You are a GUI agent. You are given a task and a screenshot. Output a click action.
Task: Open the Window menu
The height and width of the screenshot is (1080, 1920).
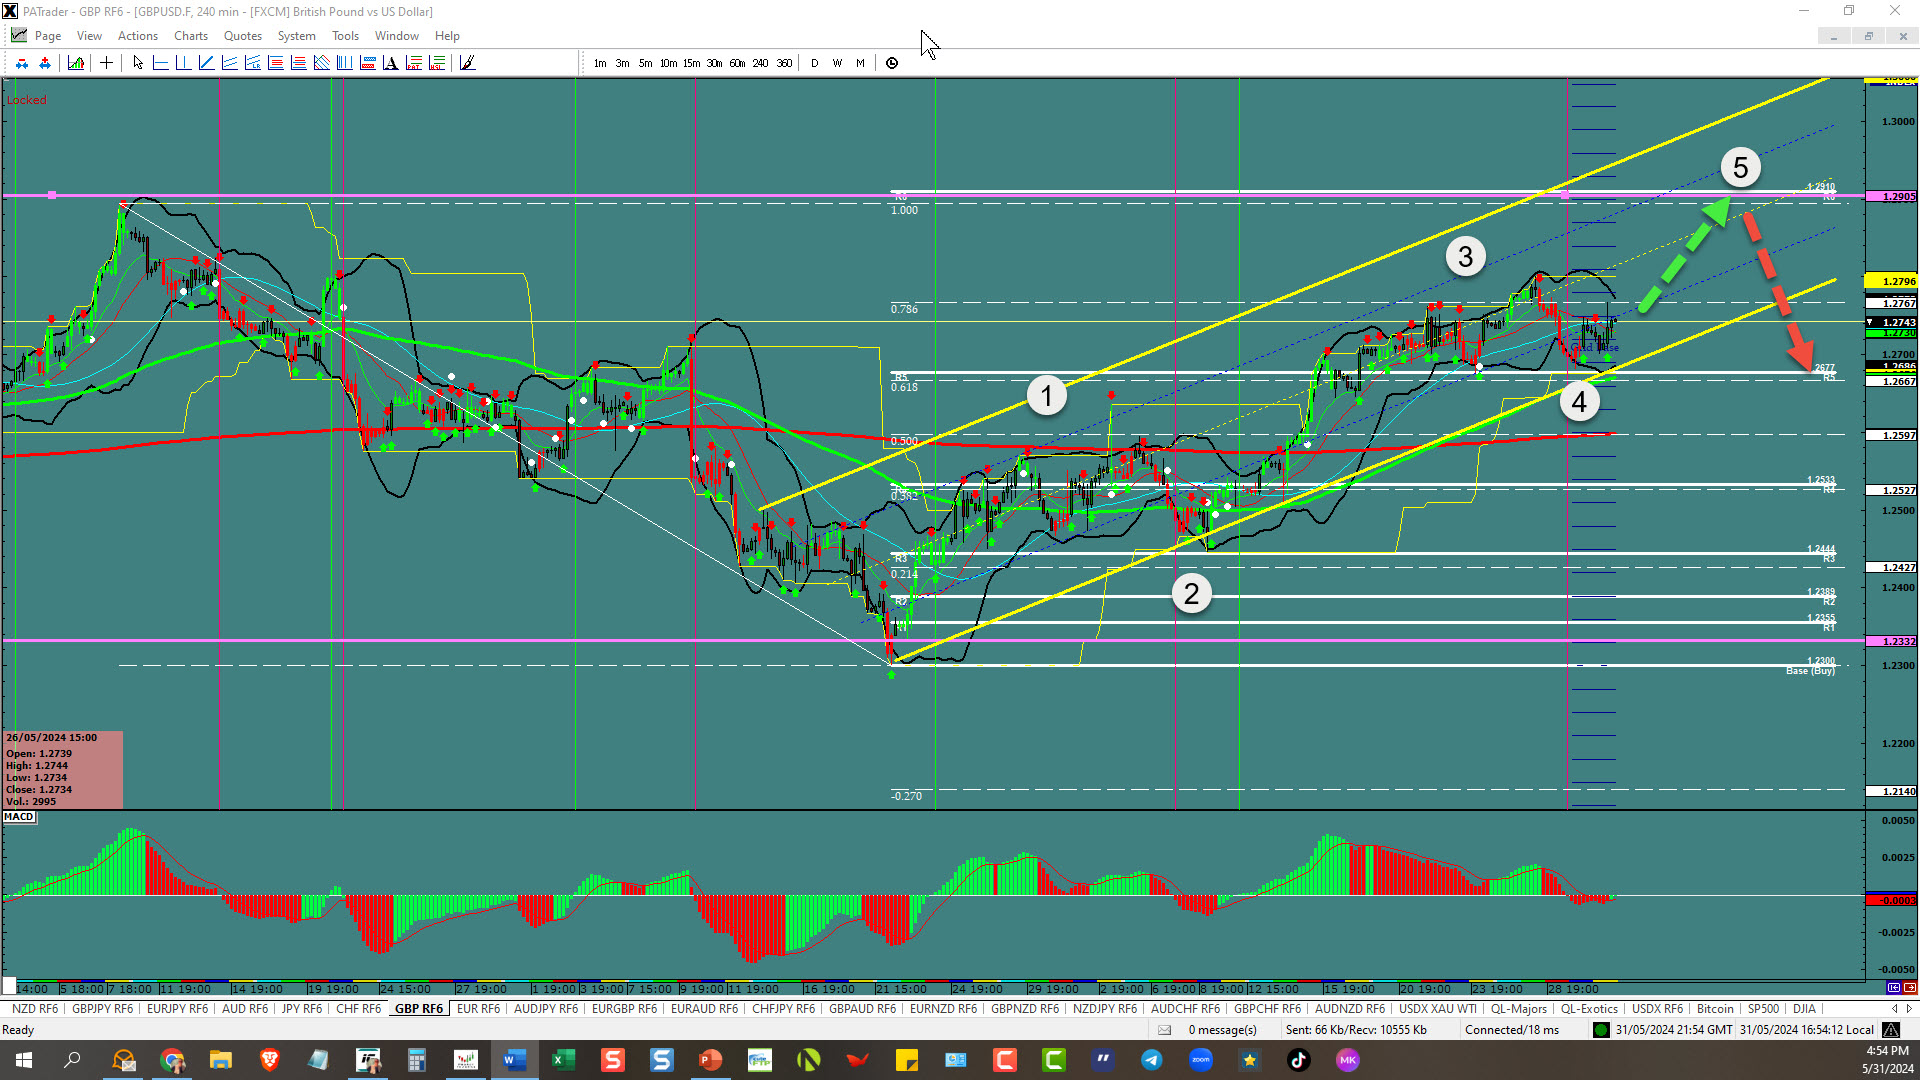397,36
